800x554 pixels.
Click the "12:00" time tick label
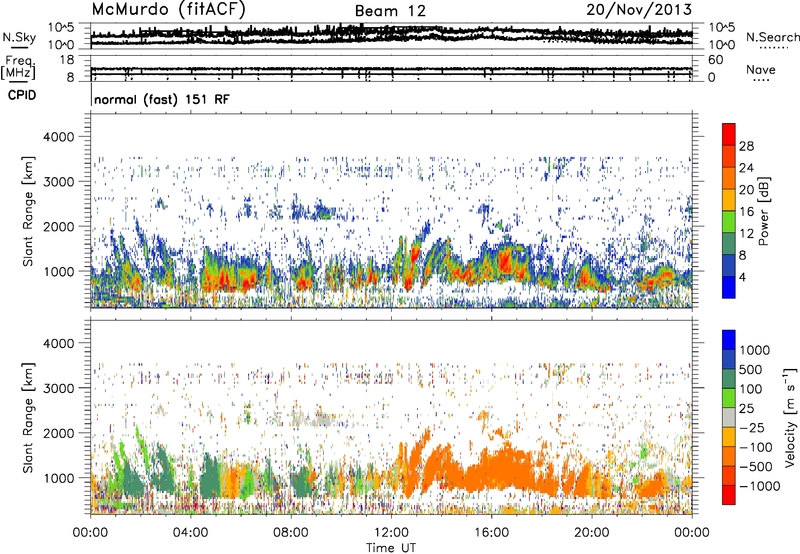[391, 533]
